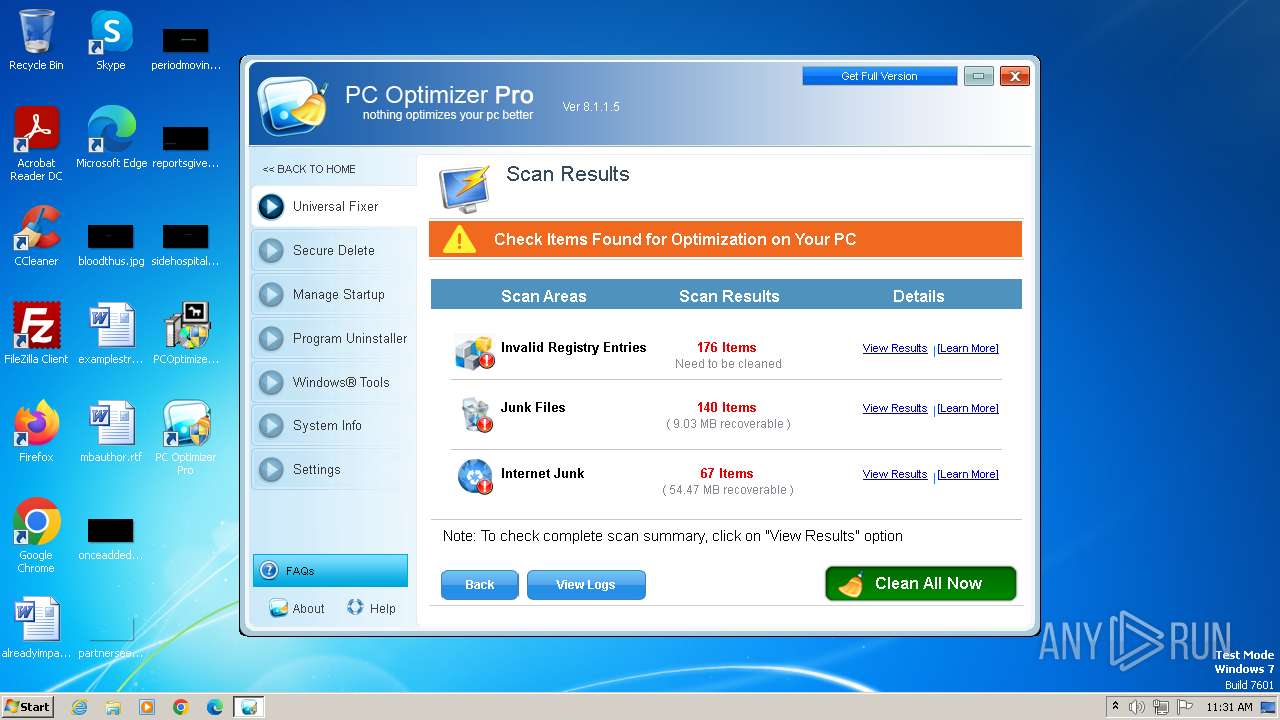Click the PC Optimizer Pro logo
1280x720 pixels.
pos(292,104)
